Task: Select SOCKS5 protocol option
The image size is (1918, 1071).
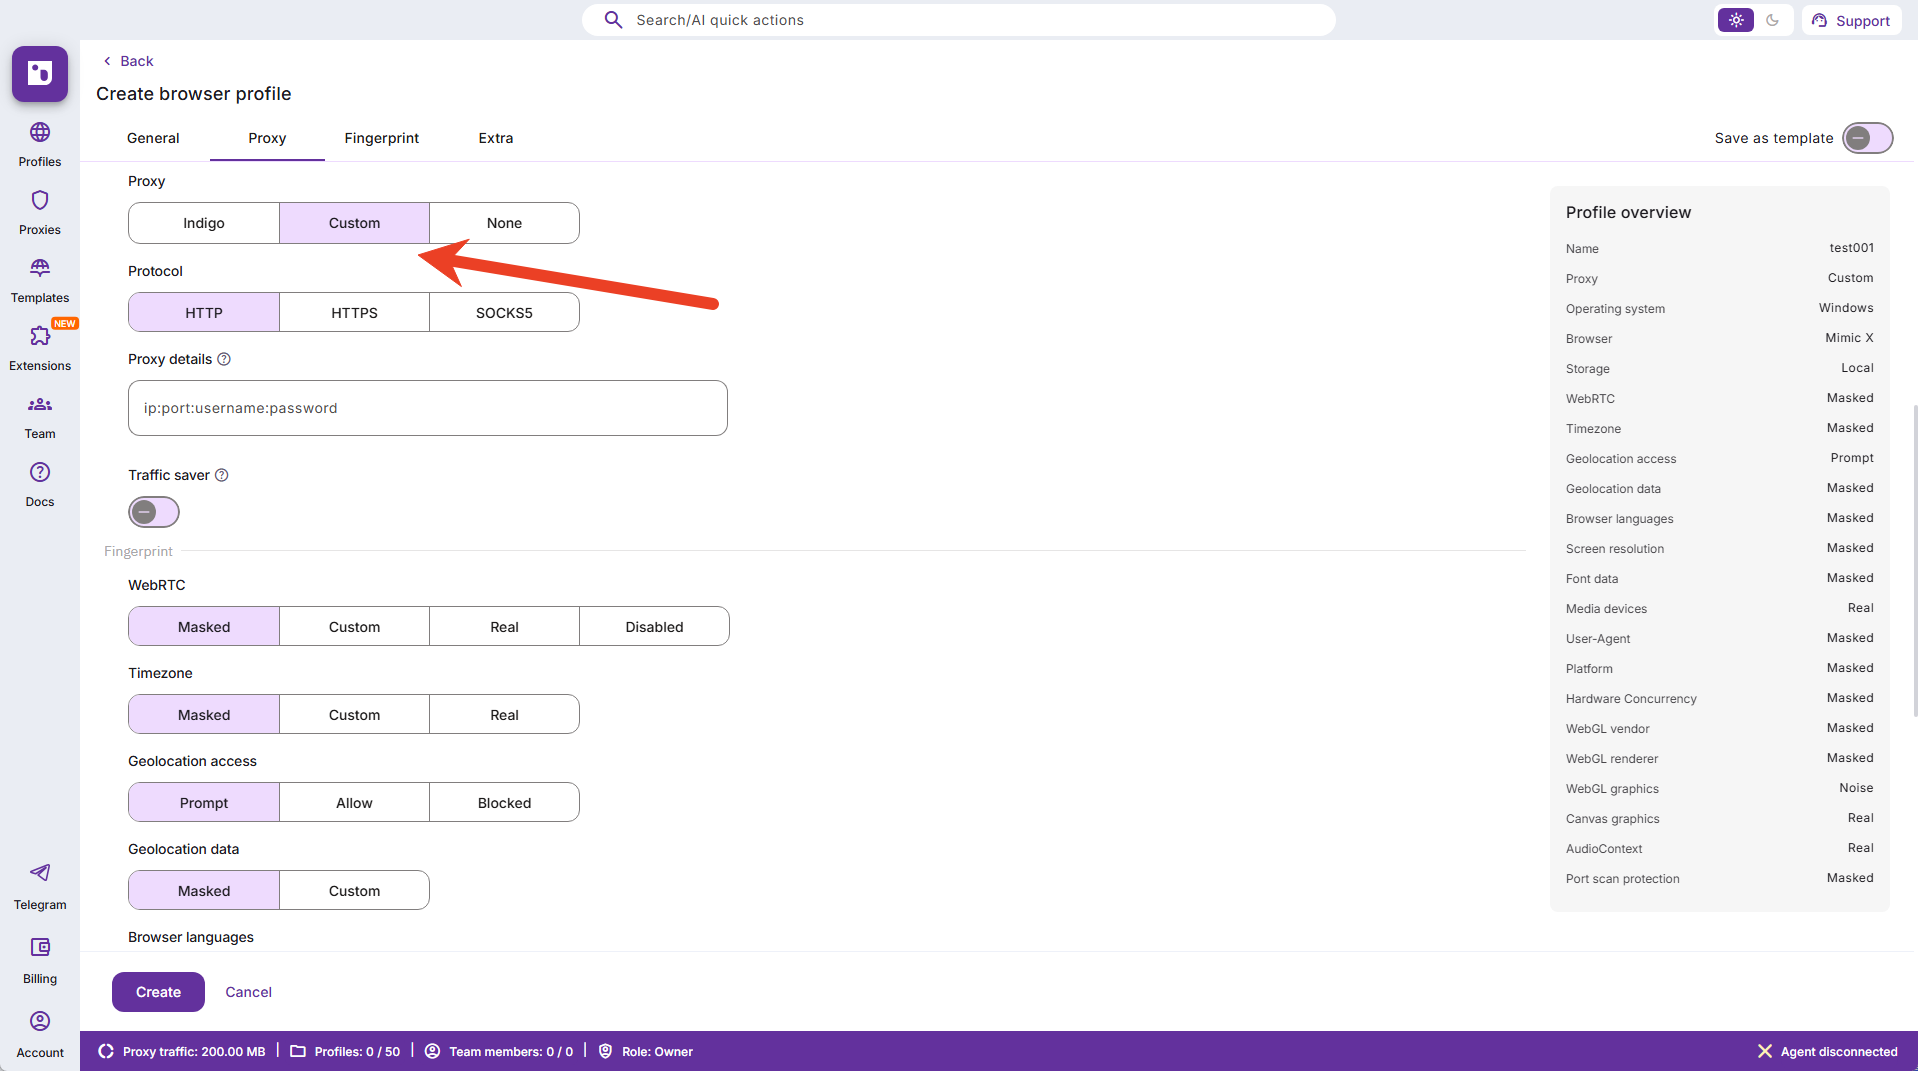Action: [504, 313]
